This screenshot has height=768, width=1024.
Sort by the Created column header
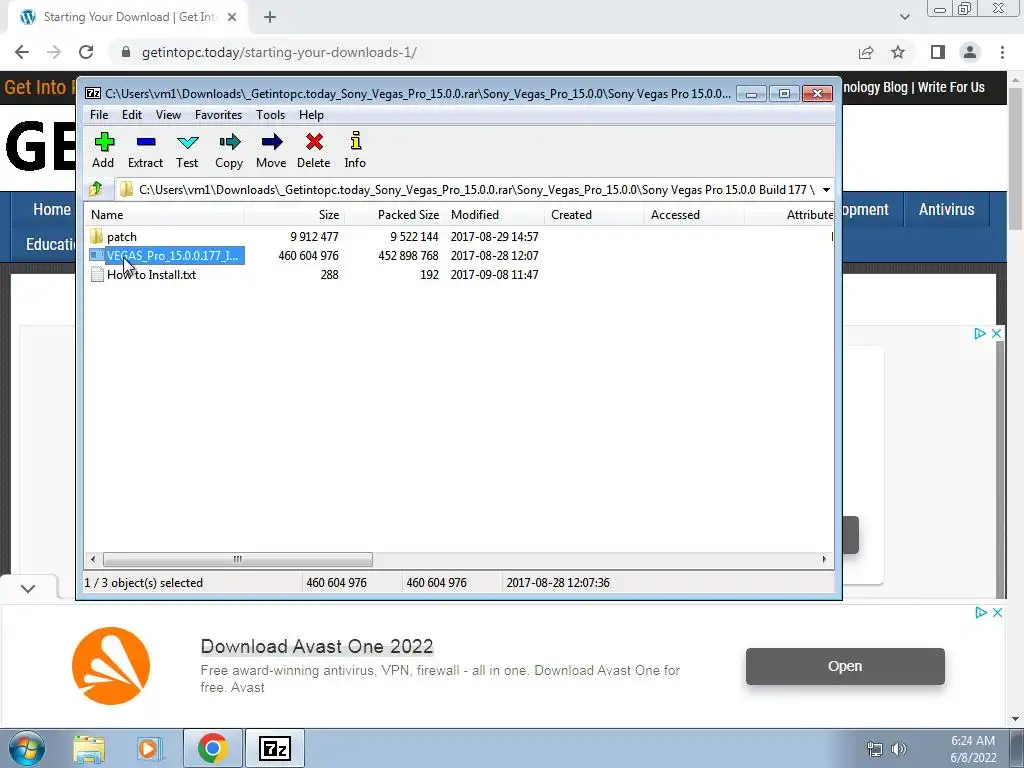(594, 215)
